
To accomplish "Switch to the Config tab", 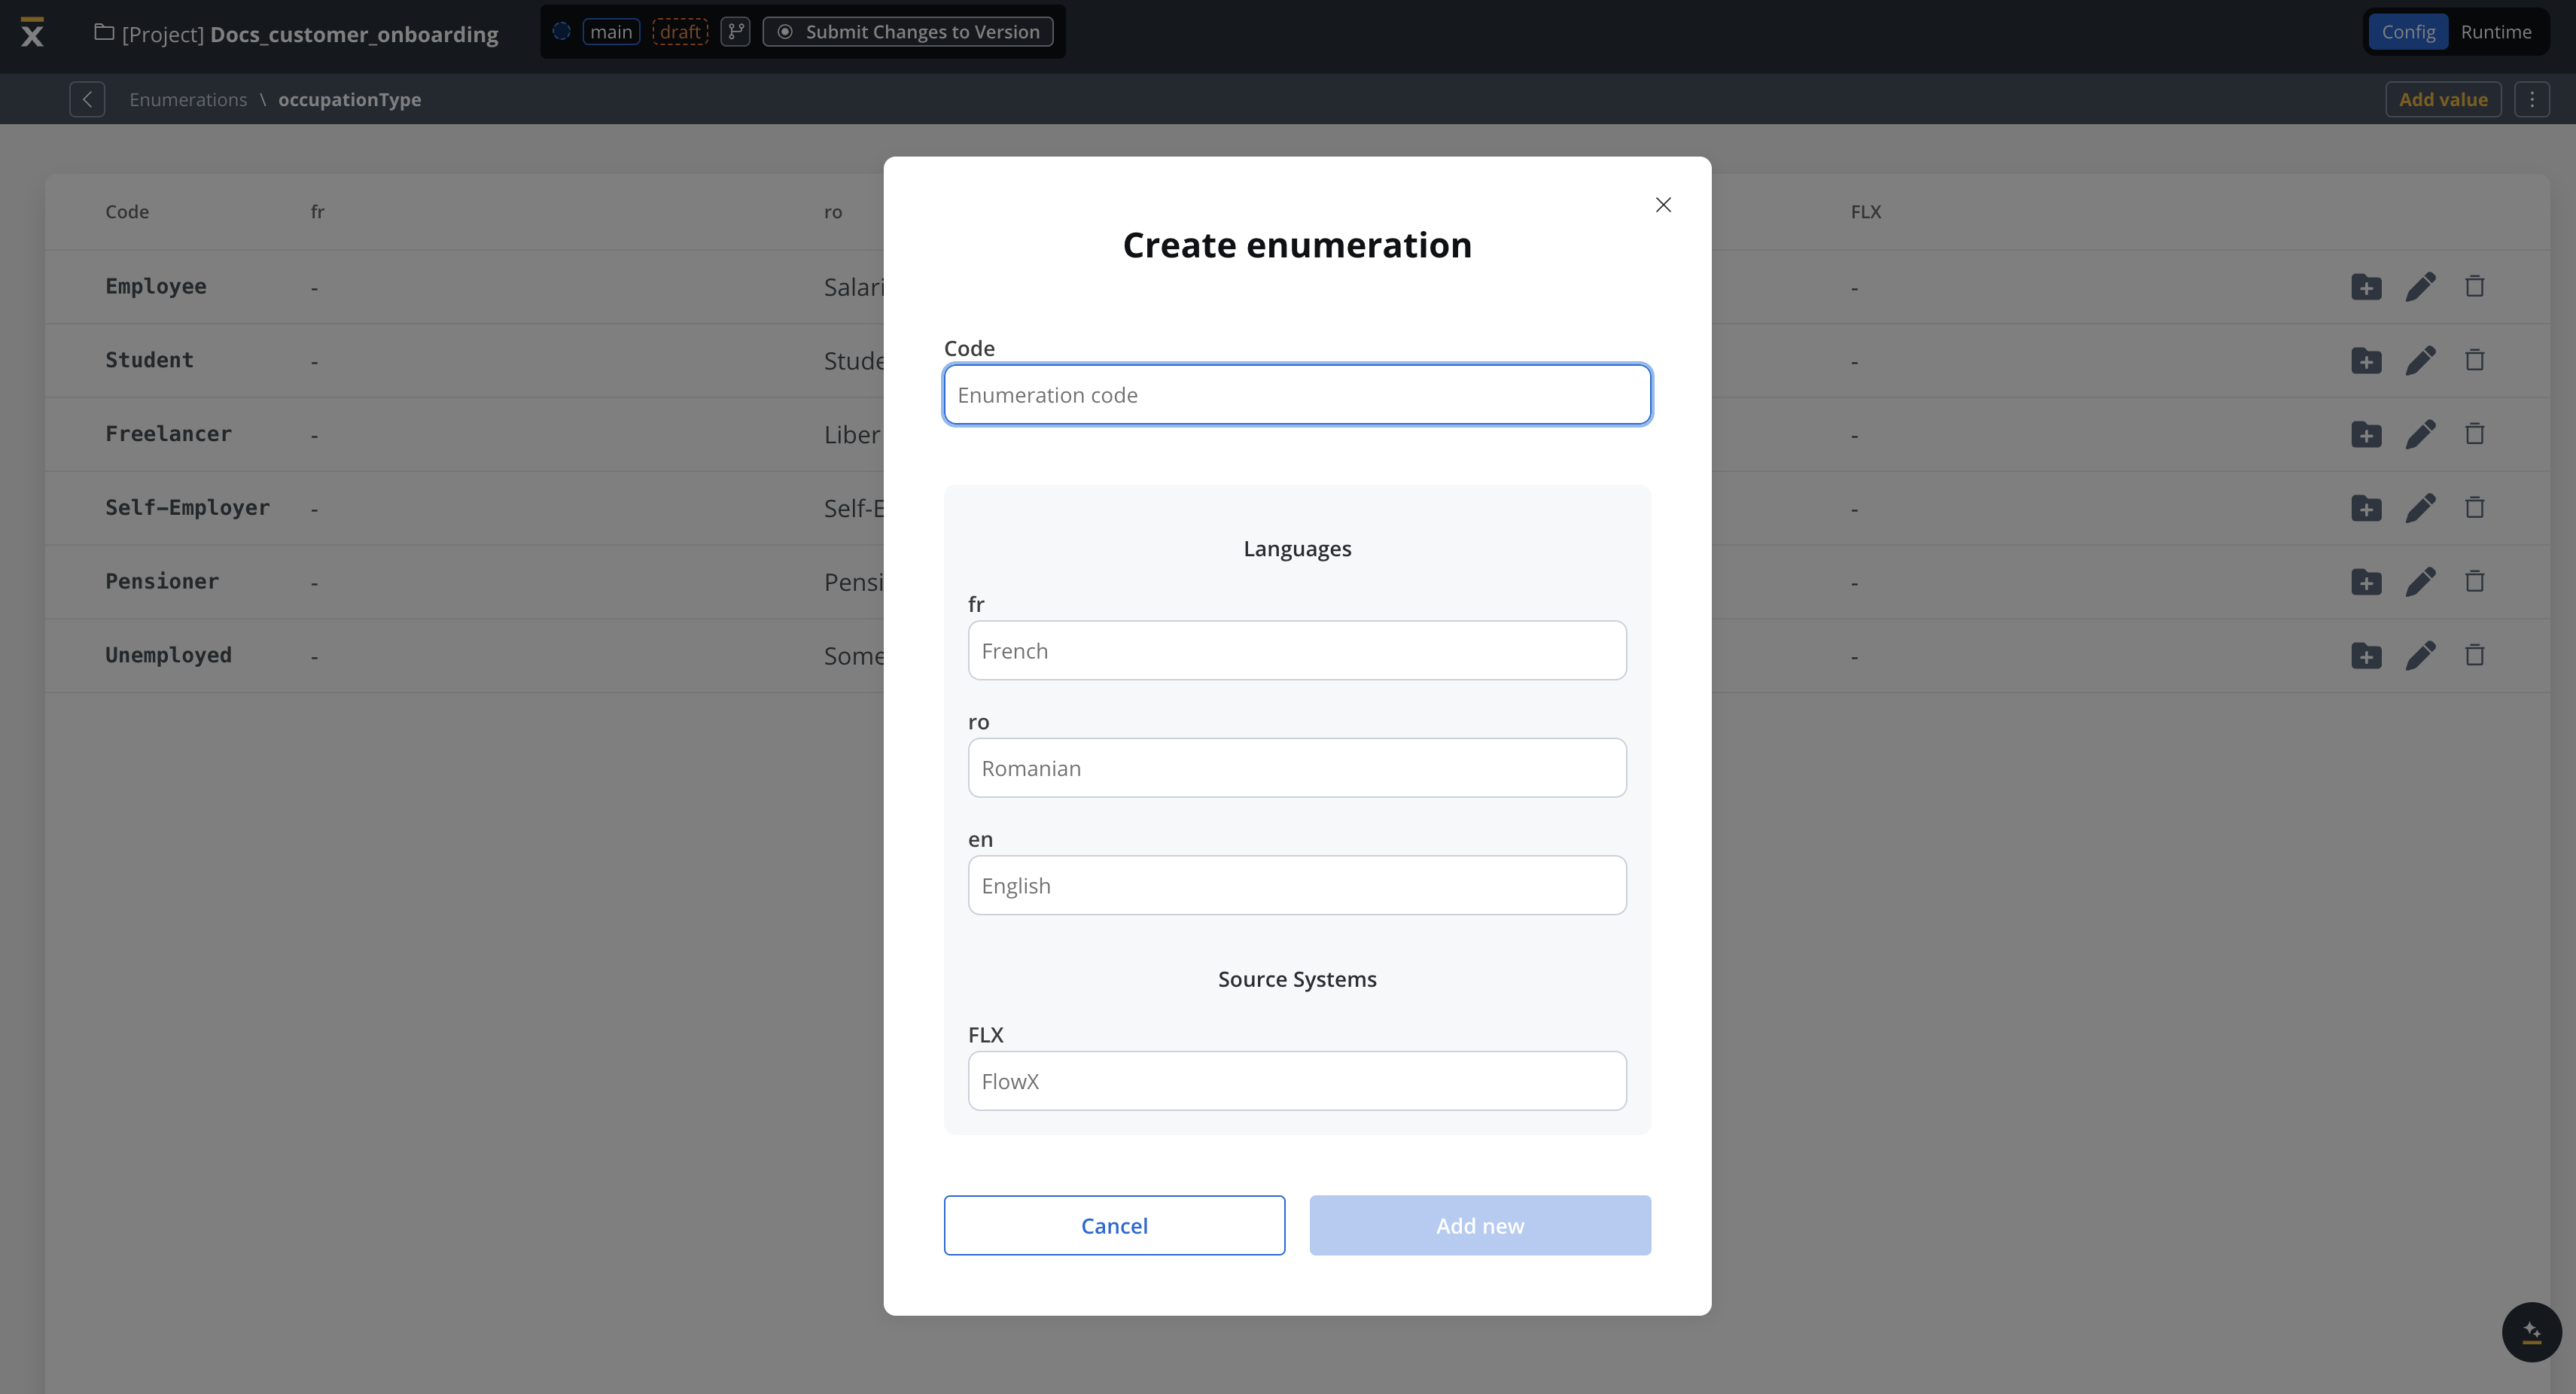I will [x=2408, y=32].
